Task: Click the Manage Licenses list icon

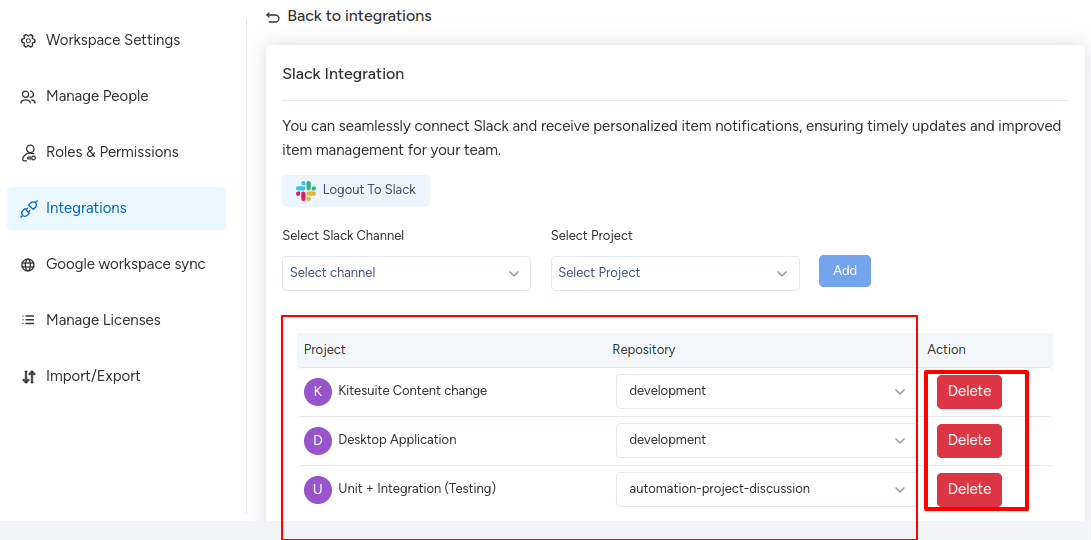Action: pos(28,321)
